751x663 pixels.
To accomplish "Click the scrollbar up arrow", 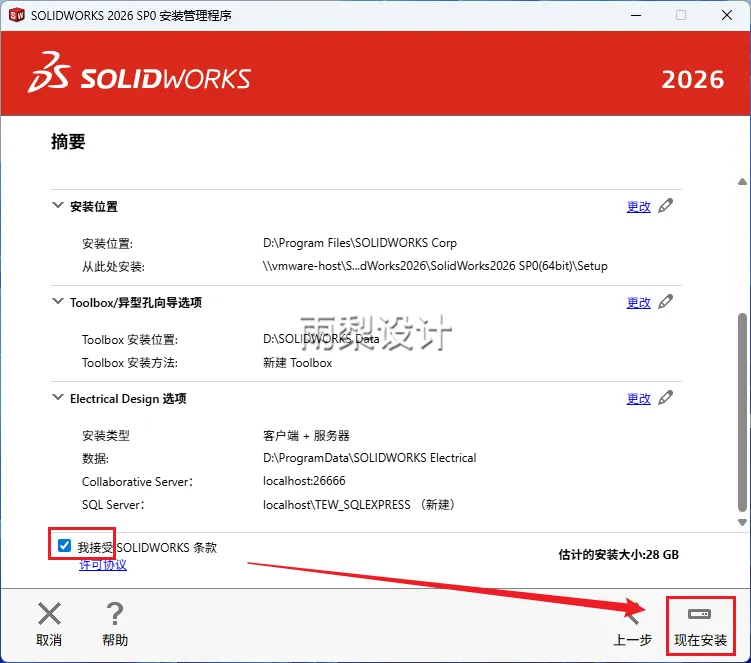I will [x=742, y=182].
